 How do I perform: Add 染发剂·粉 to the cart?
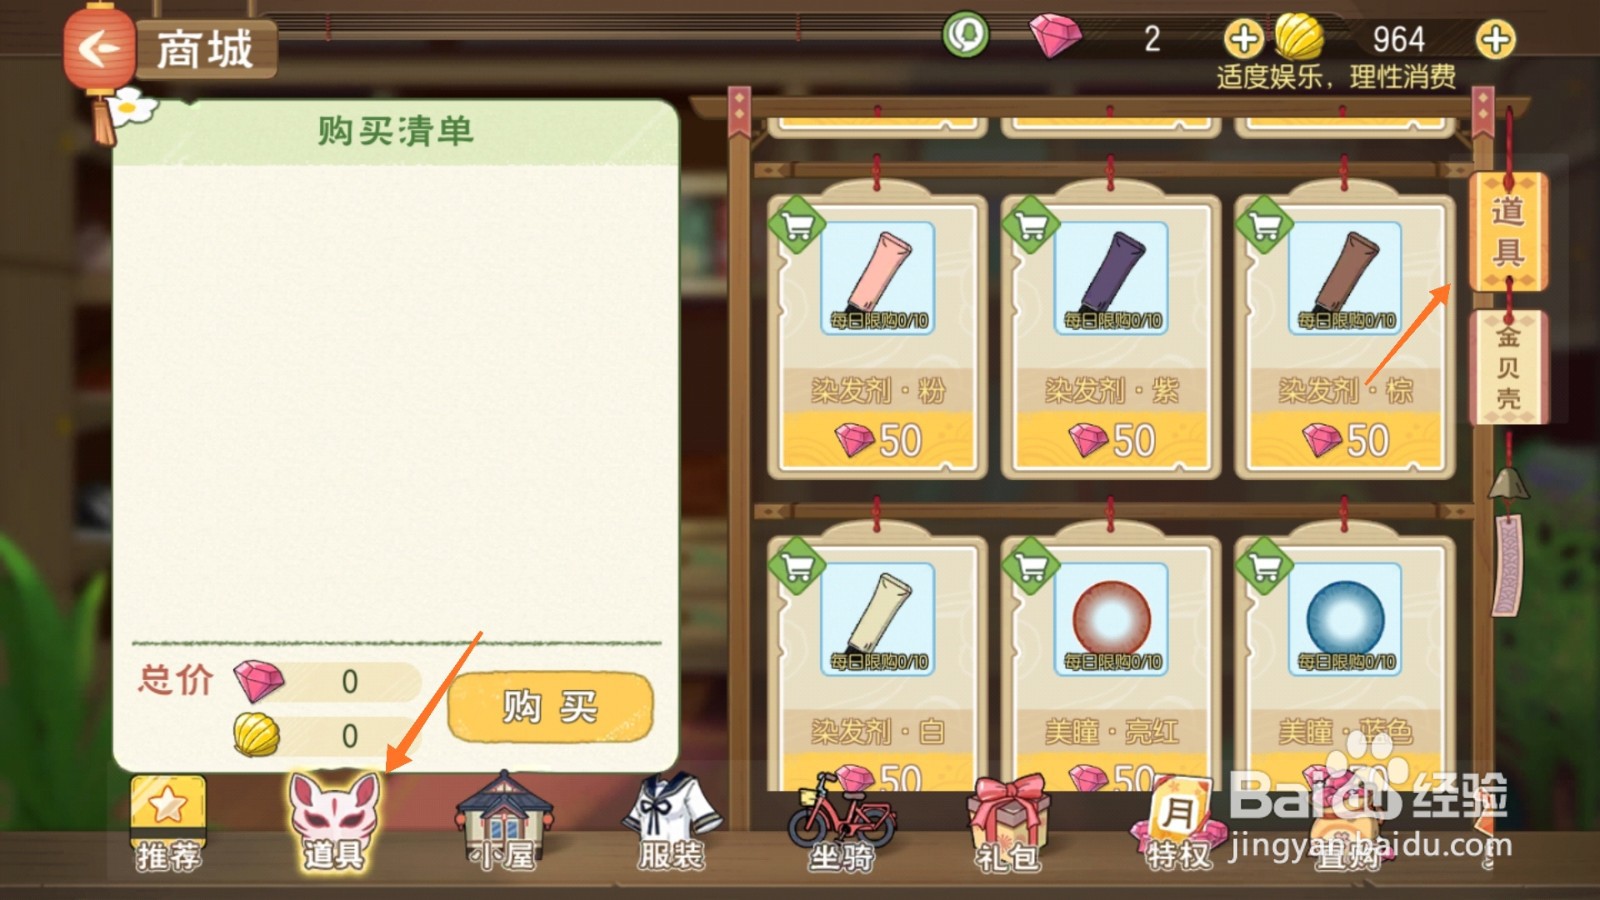pos(797,227)
